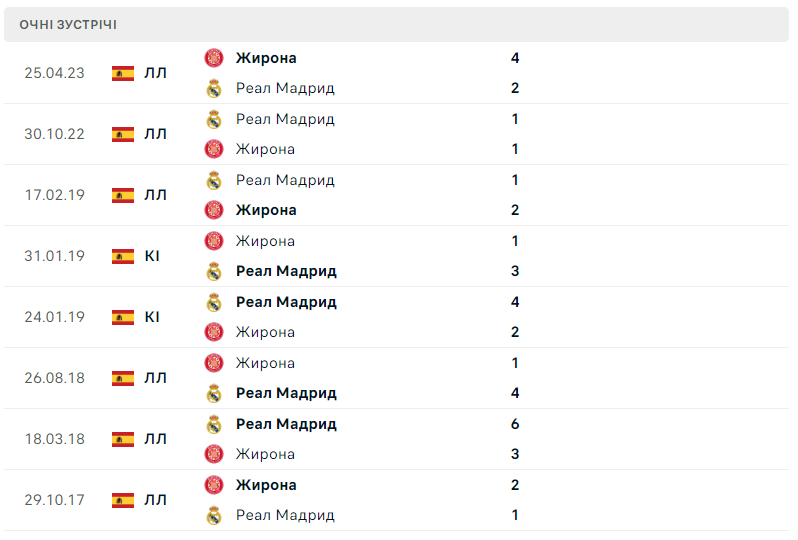The width and height of the screenshot is (798, 540).
Task: Open Реал Мадрид link in 30.10.22 match
Action: 285,119
